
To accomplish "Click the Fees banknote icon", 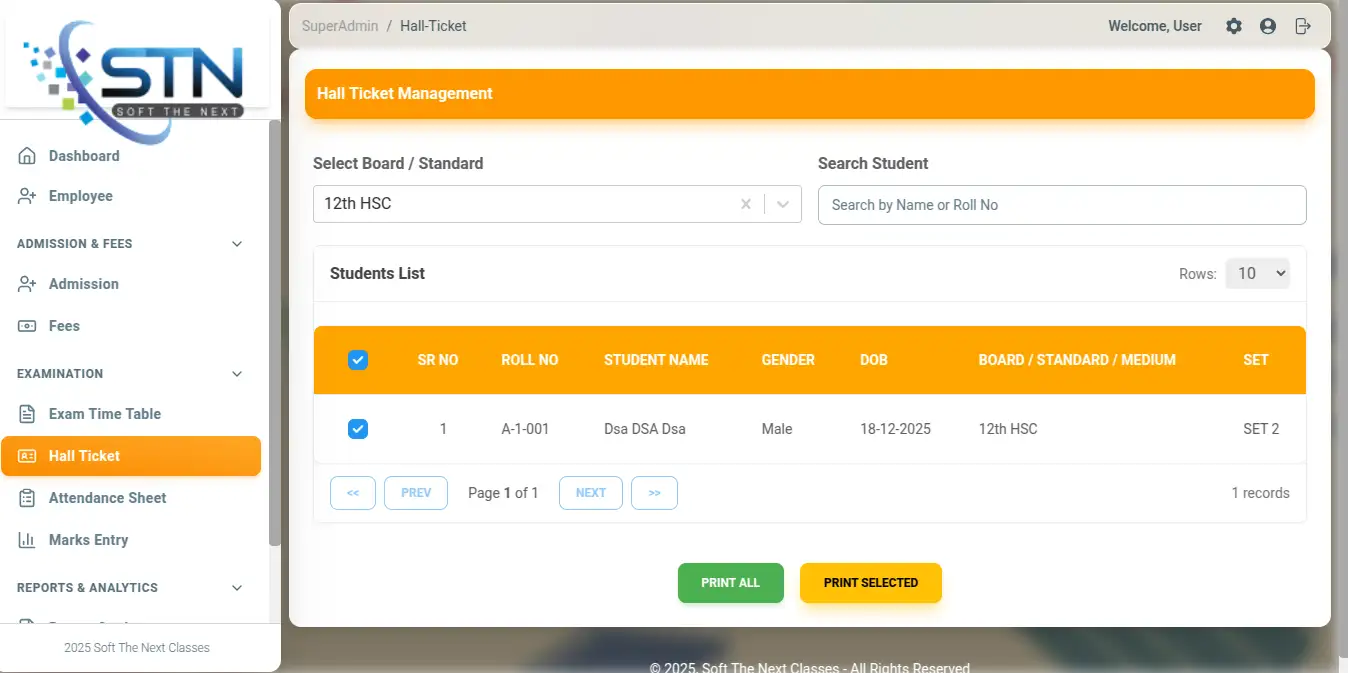I will click(x=27, y=326).
